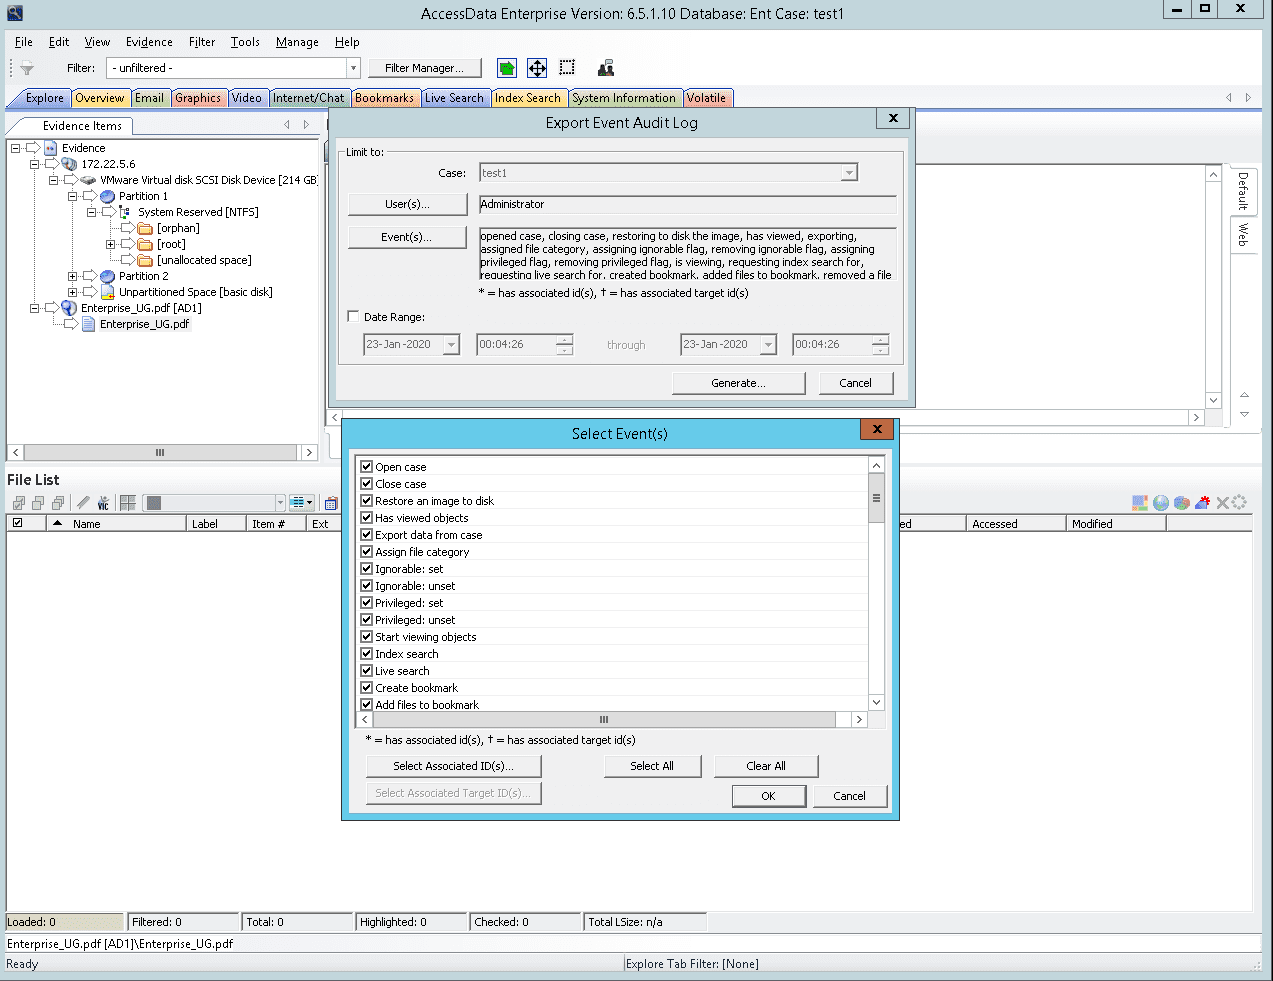Click the globe icon above the file list
This screenshot has width=1273, height=981.
[1160, 503]
